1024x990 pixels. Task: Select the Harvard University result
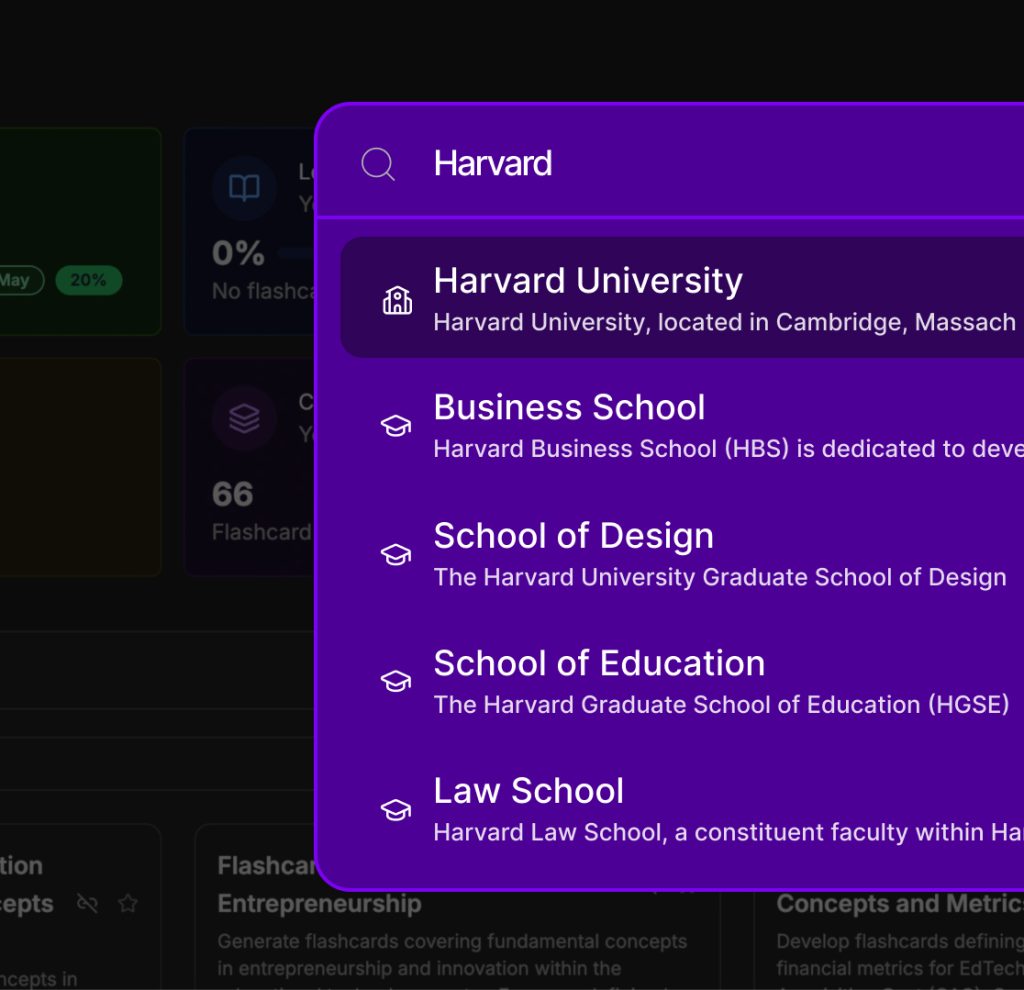point(682,297)
